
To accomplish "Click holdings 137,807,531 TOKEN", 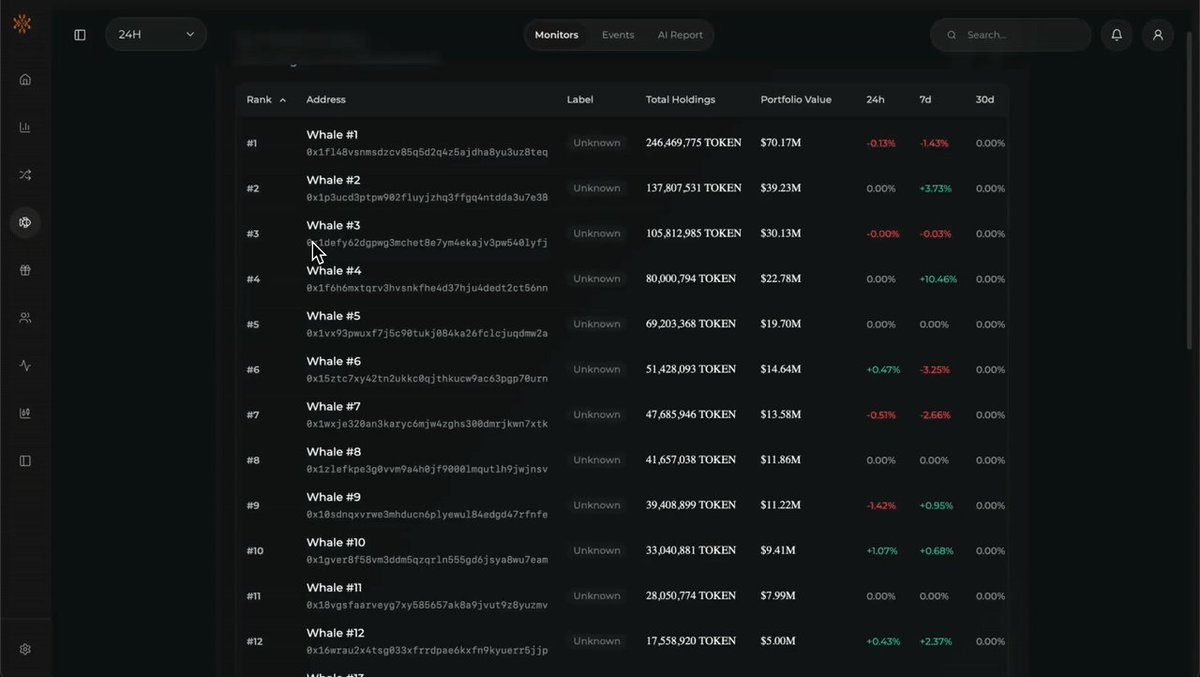I will [x=694, y=188].
